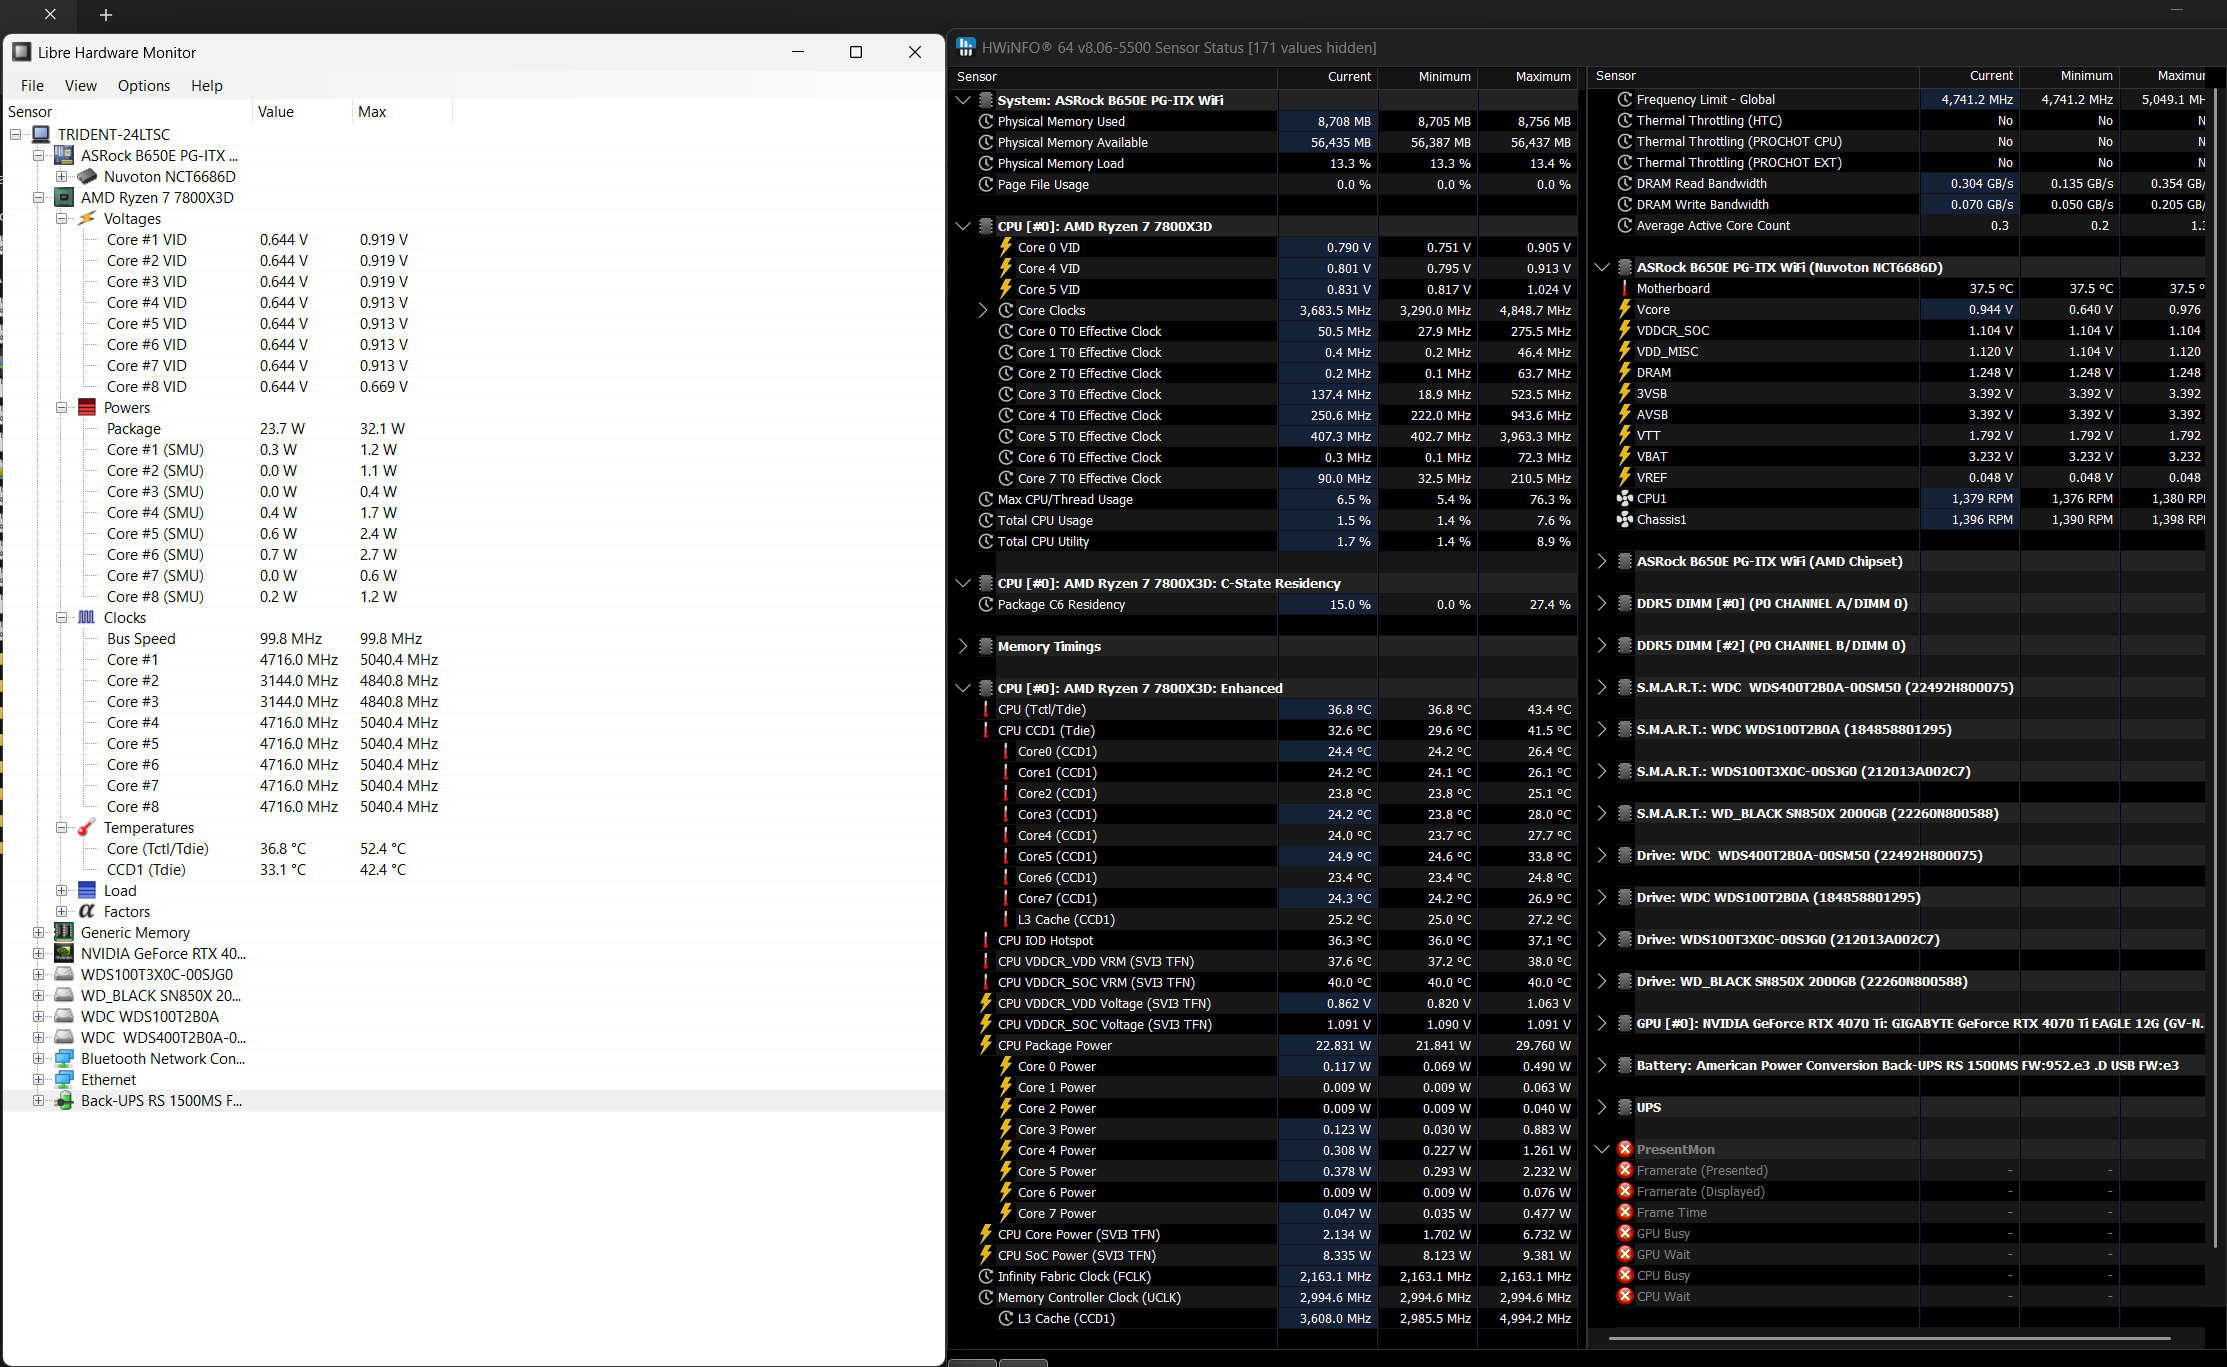This screenshot has width=2227, height=1367.
Task: Click the WDS100T3X0C-00SJG0 drive icon
Action: click(x=64, y=974)
